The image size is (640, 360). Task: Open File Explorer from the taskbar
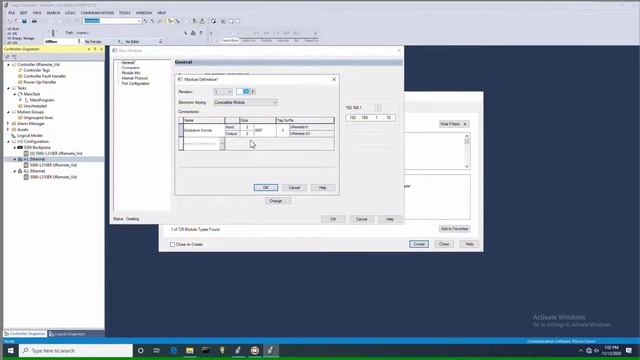tap(190, 351)
